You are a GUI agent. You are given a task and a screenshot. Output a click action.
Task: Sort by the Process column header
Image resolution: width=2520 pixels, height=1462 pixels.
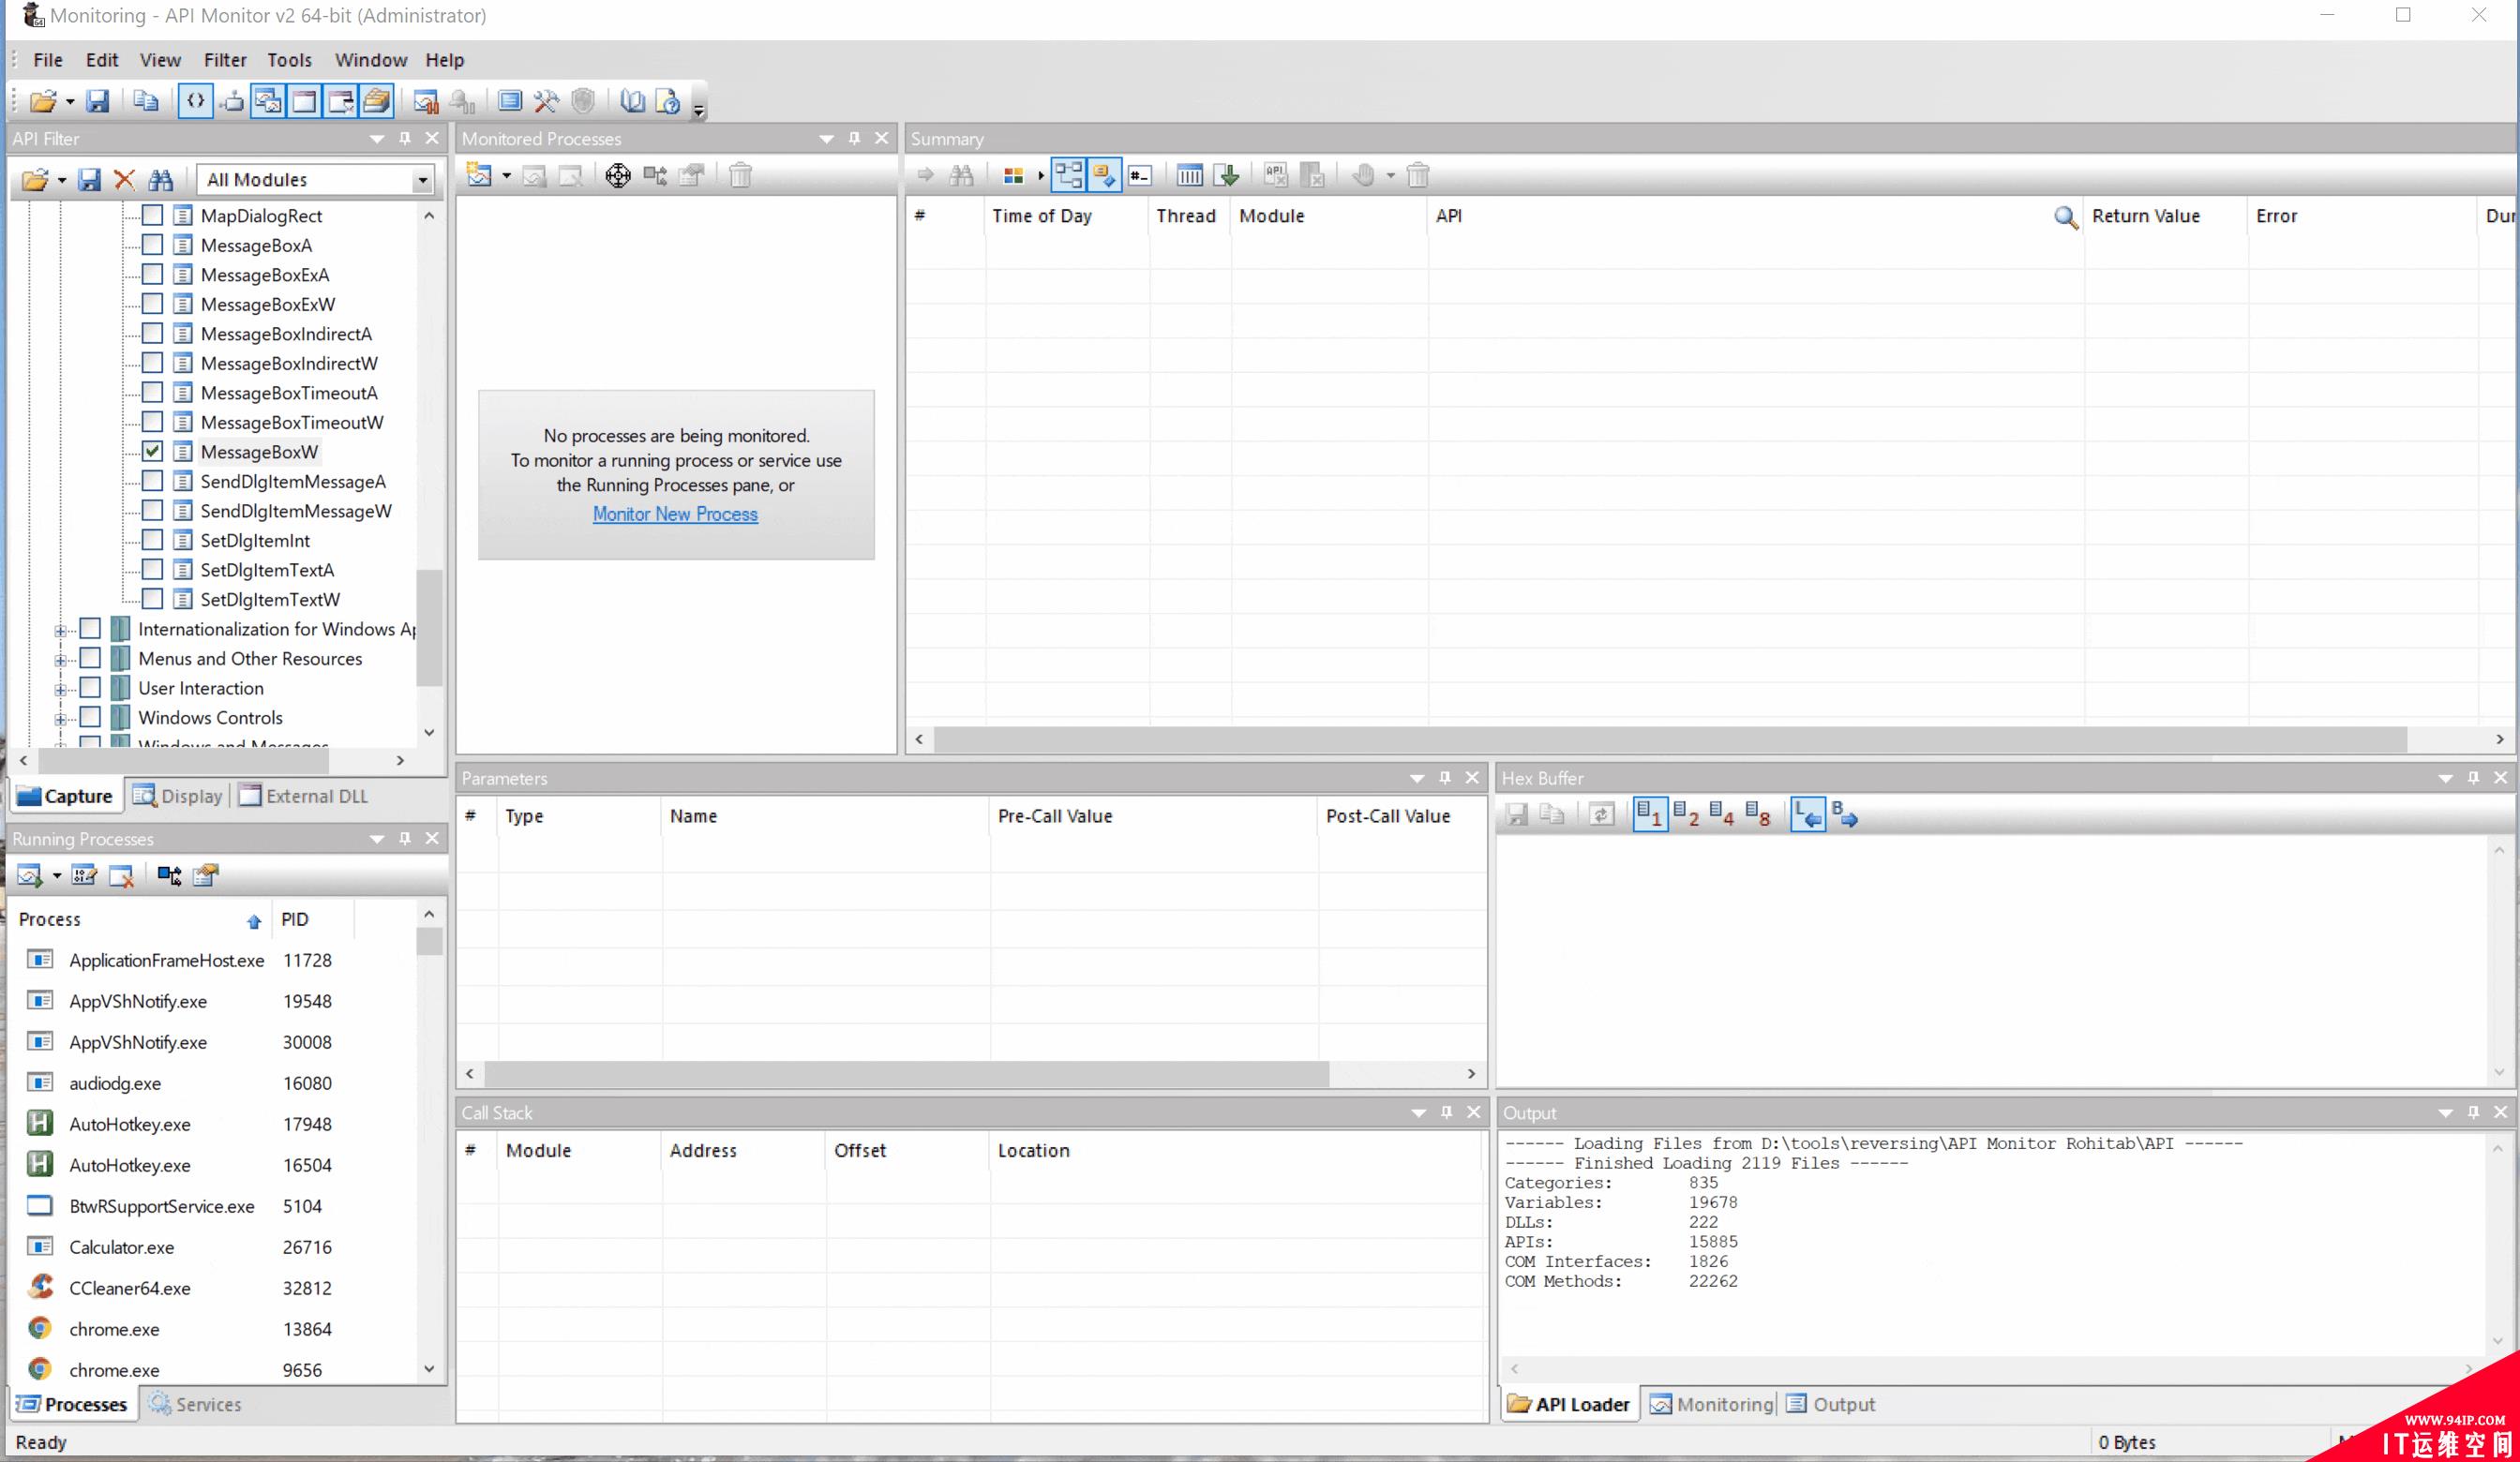click(x=142, y=919)
